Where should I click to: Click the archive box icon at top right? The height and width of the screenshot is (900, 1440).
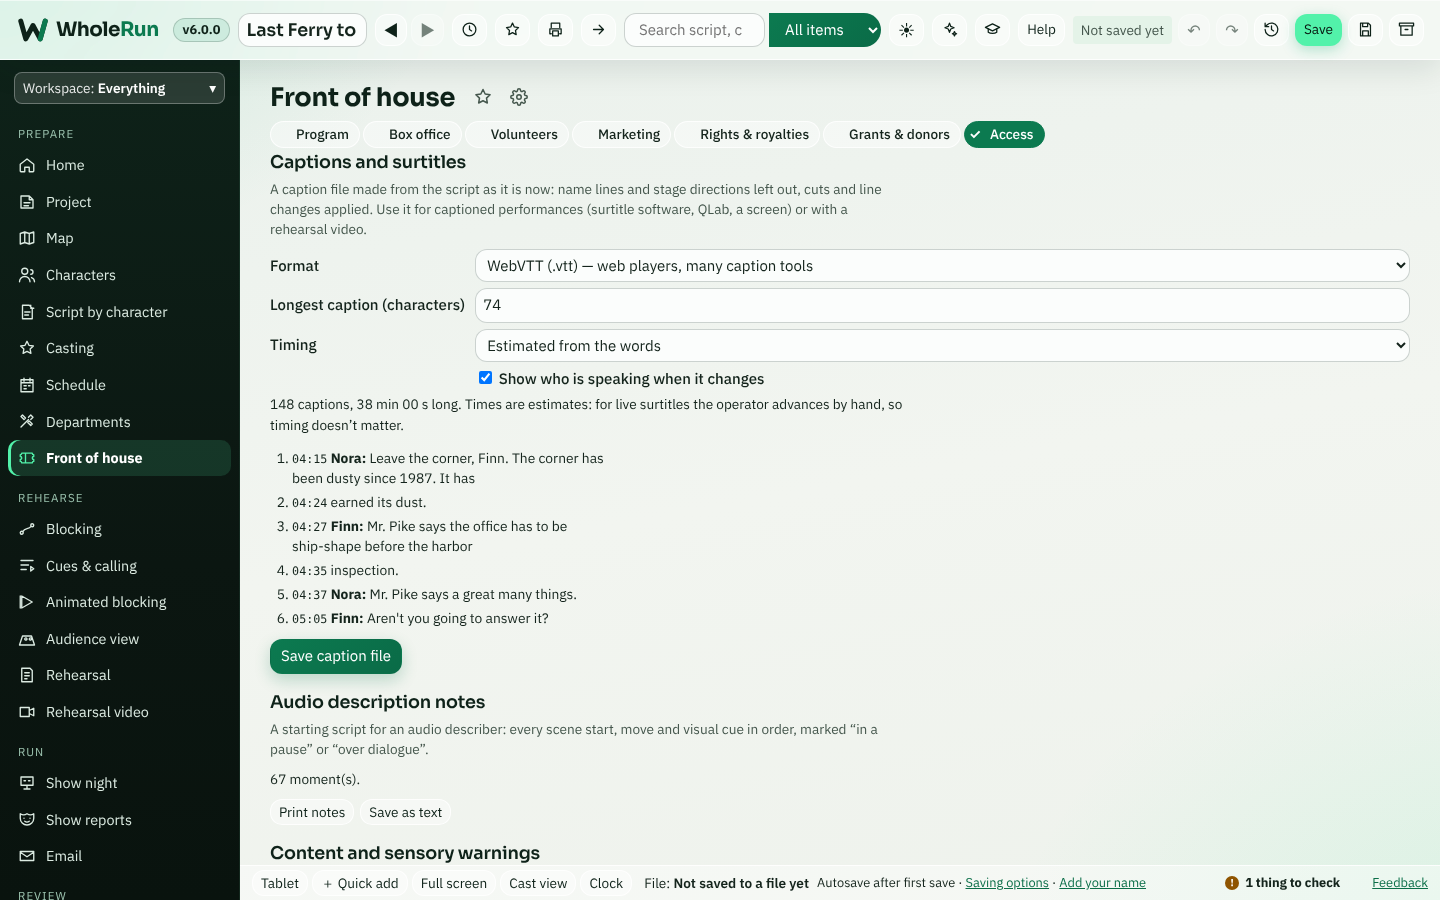[1407, 30]
